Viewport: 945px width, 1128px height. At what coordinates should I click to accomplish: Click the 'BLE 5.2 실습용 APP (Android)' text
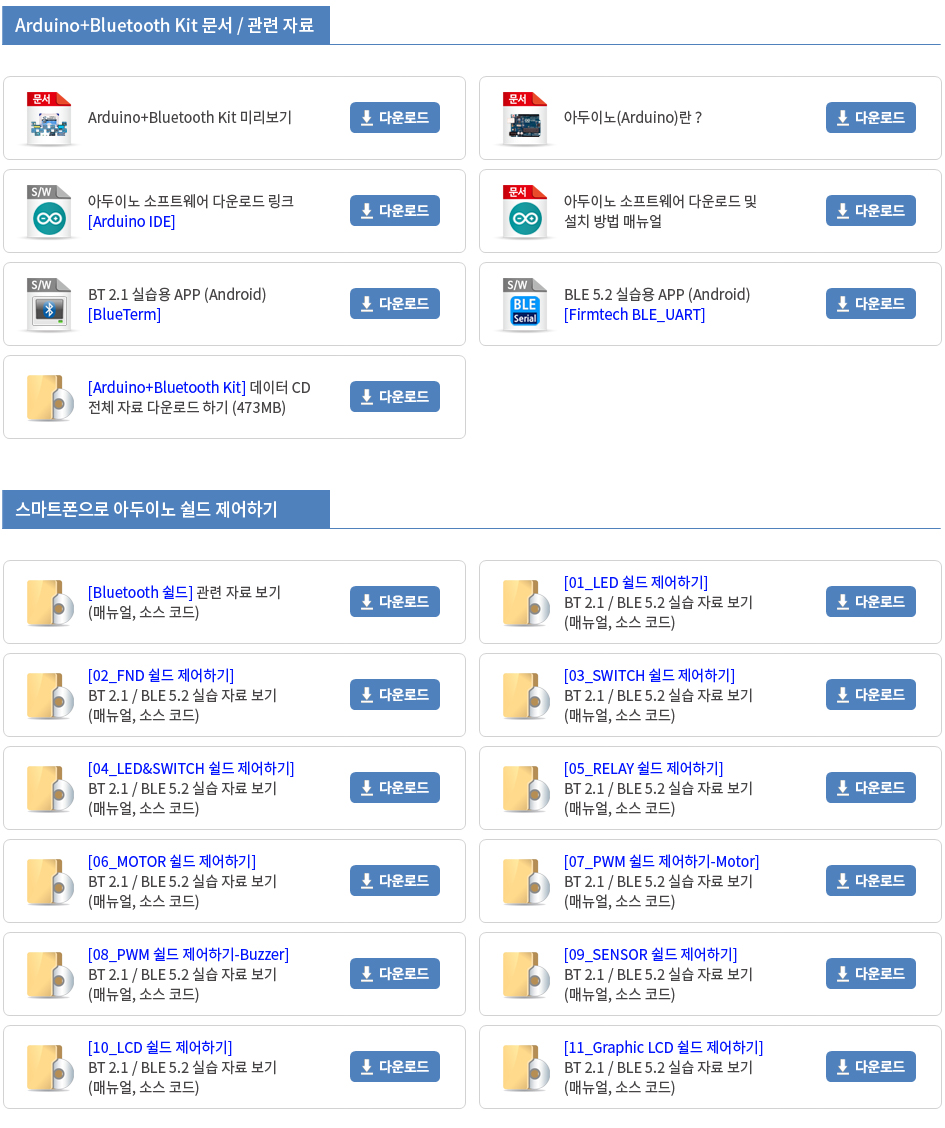(657, 294)
